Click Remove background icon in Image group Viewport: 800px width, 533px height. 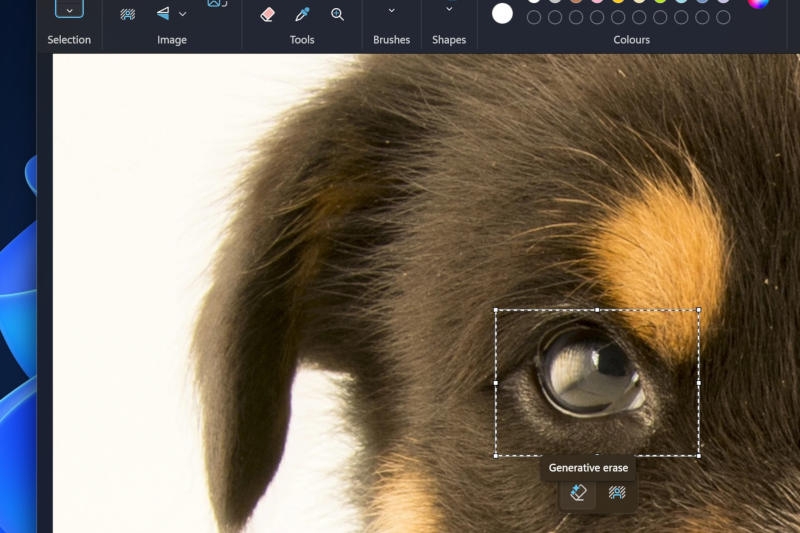[x=128, y=14]
